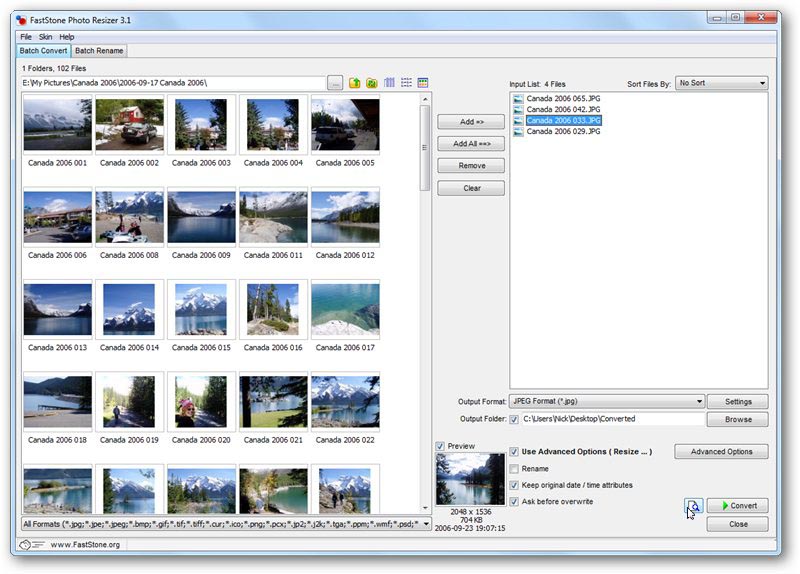This screenshot has height=574, width=800.
Task: Expand the Output Format dropdown
Action: coord(606,401)
